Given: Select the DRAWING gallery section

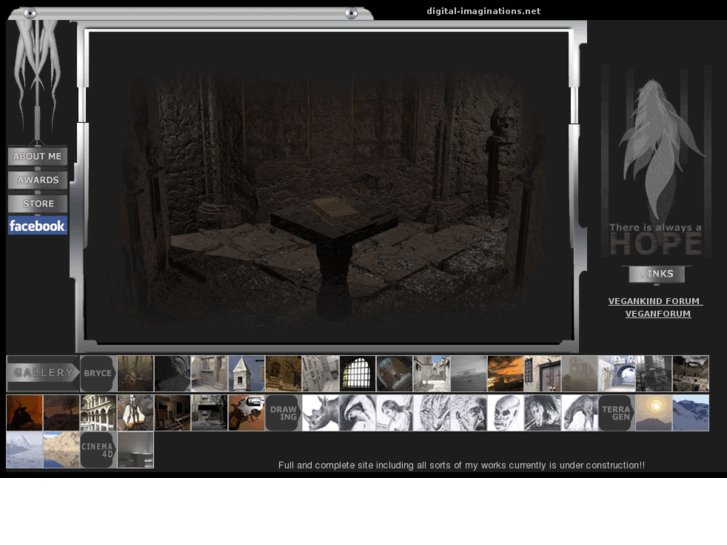Looking at the screenshot, I should click(283, 413).
